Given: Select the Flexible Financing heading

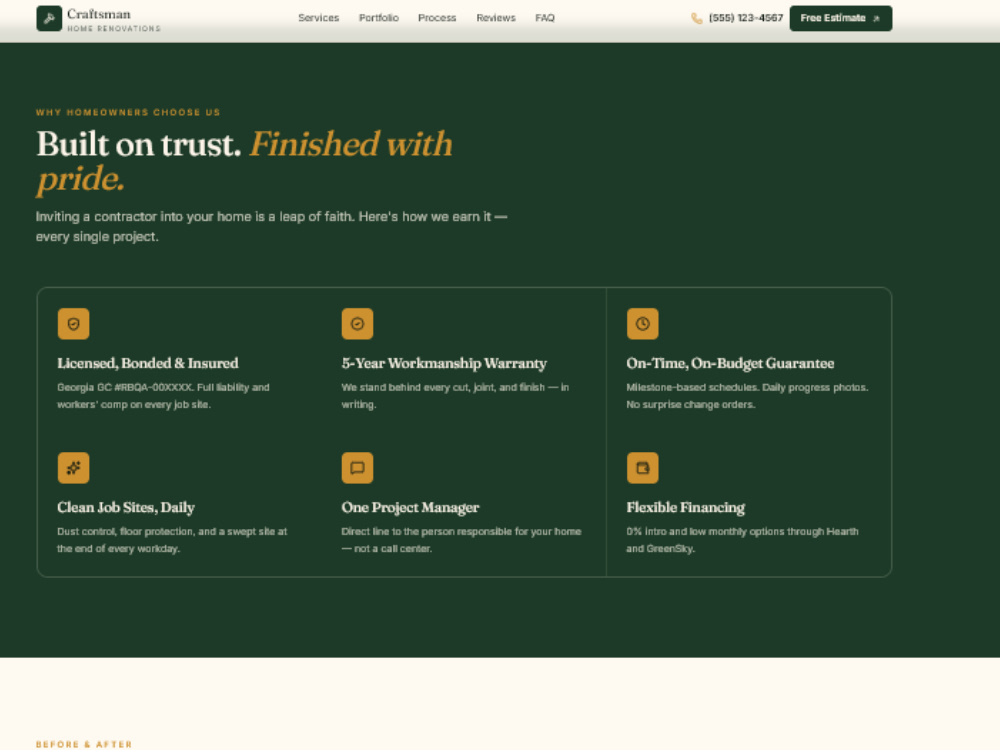Looking at the screenshot, I should [x=686, y=508].
